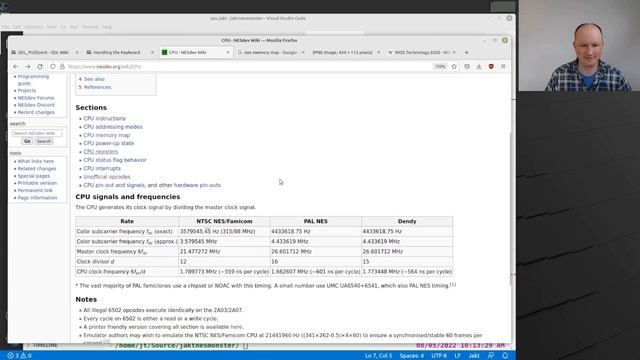
Task: Click the nesdev.org URL address bar
Action: tap(245, 67)
